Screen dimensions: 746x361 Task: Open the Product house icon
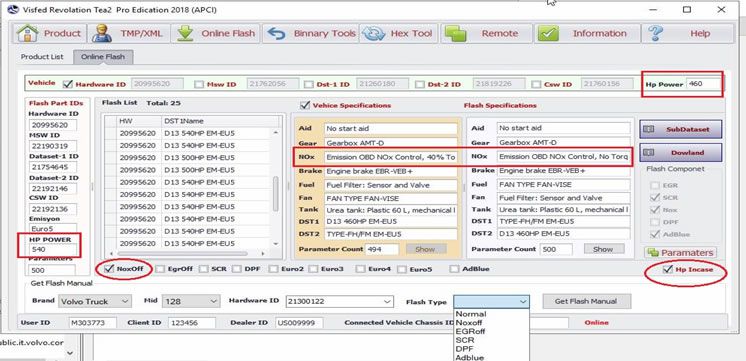[27, 33]
